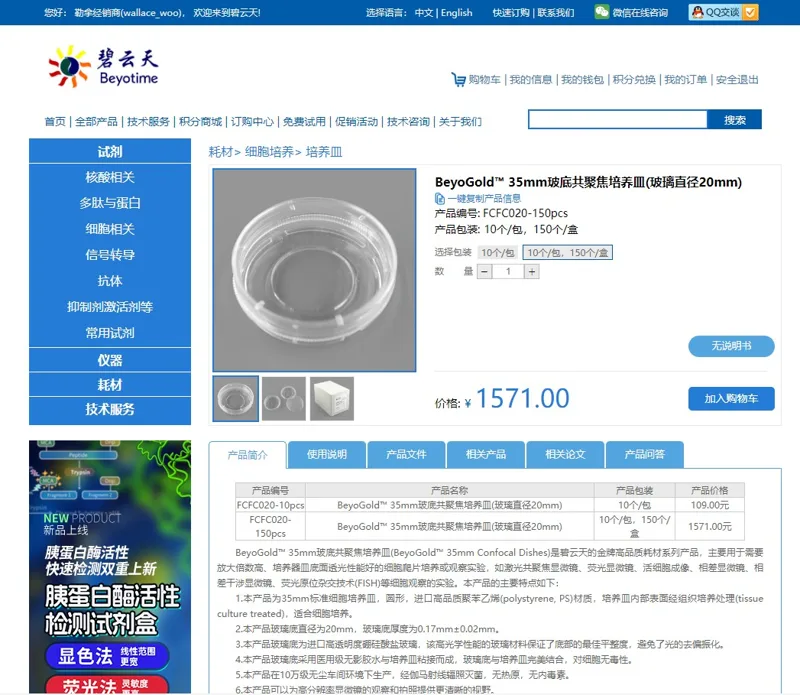This screenshot has height=695, width=800.
Task: Open 细胞相关 in the sidebar
Action: tap(110, 229)
